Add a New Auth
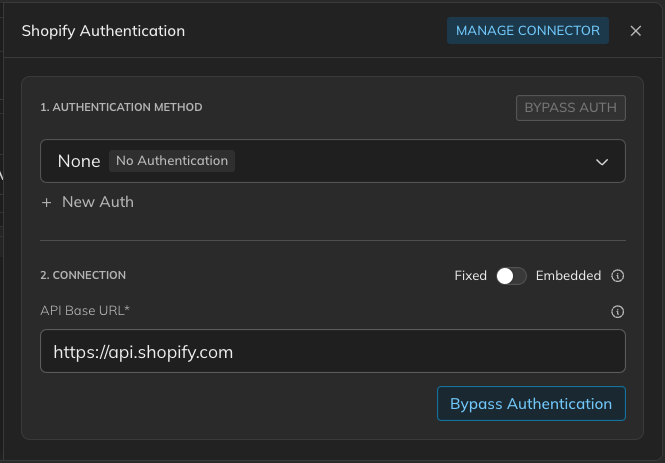665x463 pixels. 87,202
